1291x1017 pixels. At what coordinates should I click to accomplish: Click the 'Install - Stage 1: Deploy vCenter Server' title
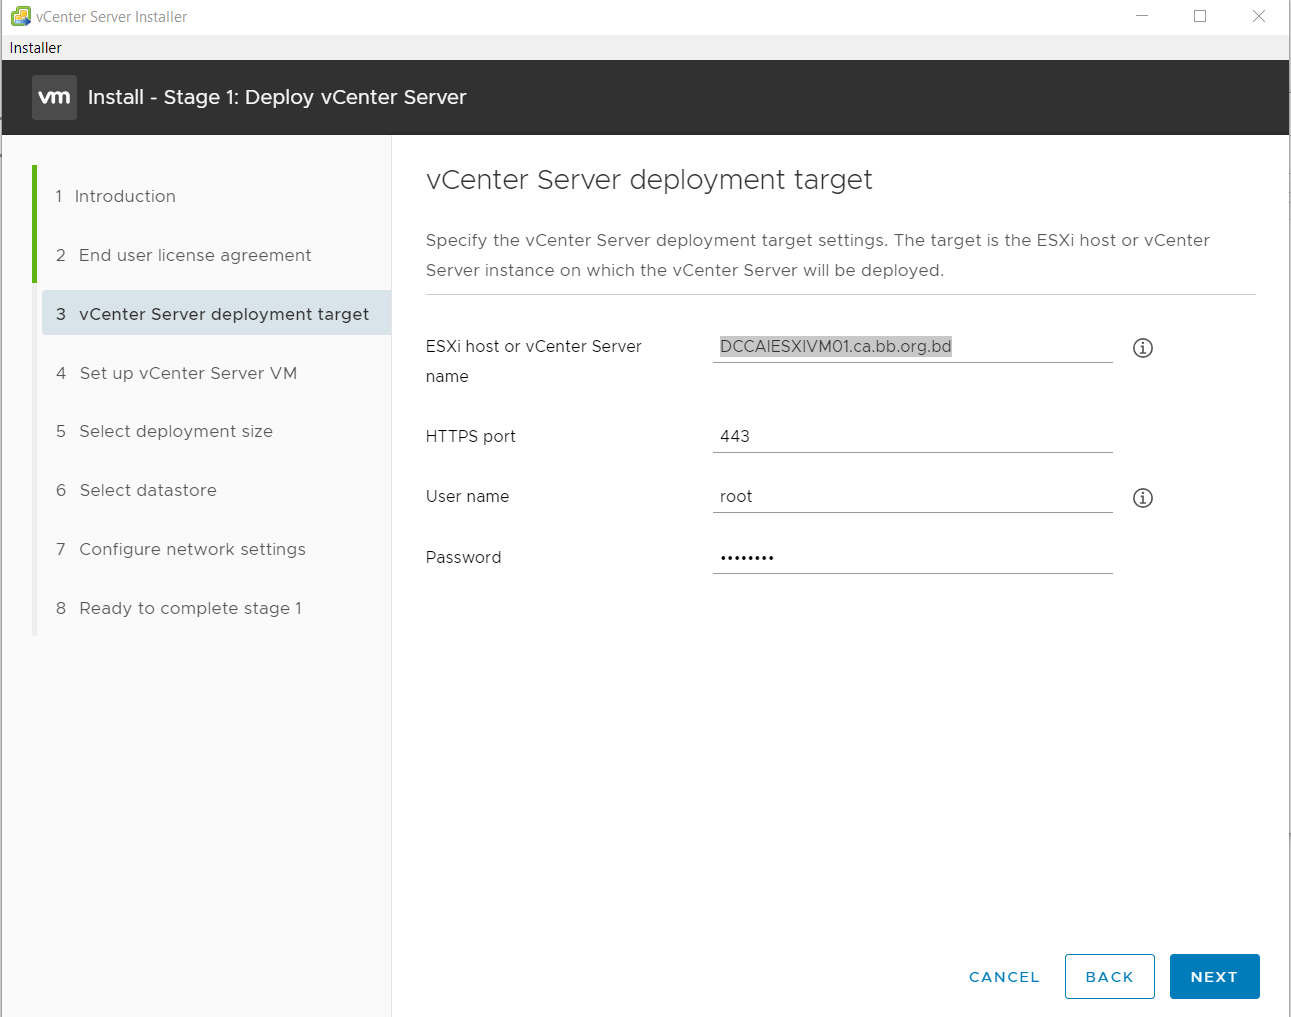coord(277,97)
